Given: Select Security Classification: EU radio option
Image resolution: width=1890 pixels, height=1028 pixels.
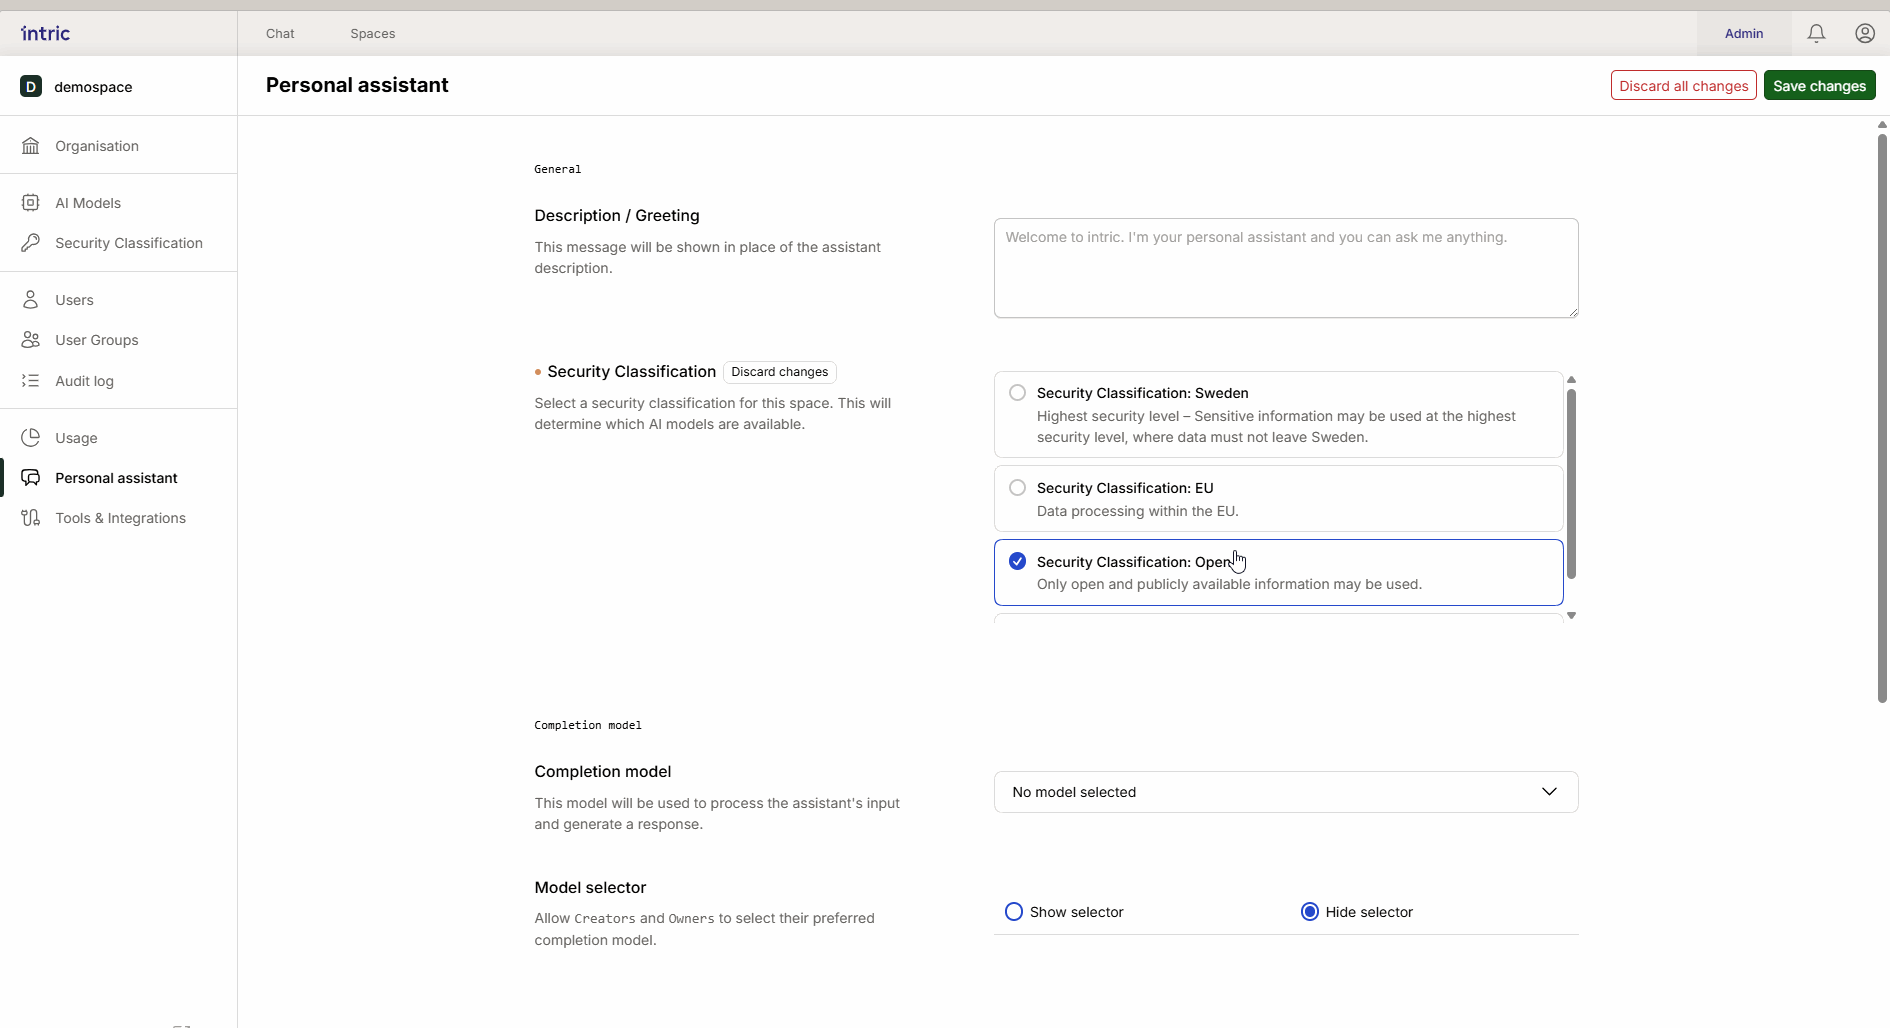Looking at the screenshot, I should tap(1017, 488).
